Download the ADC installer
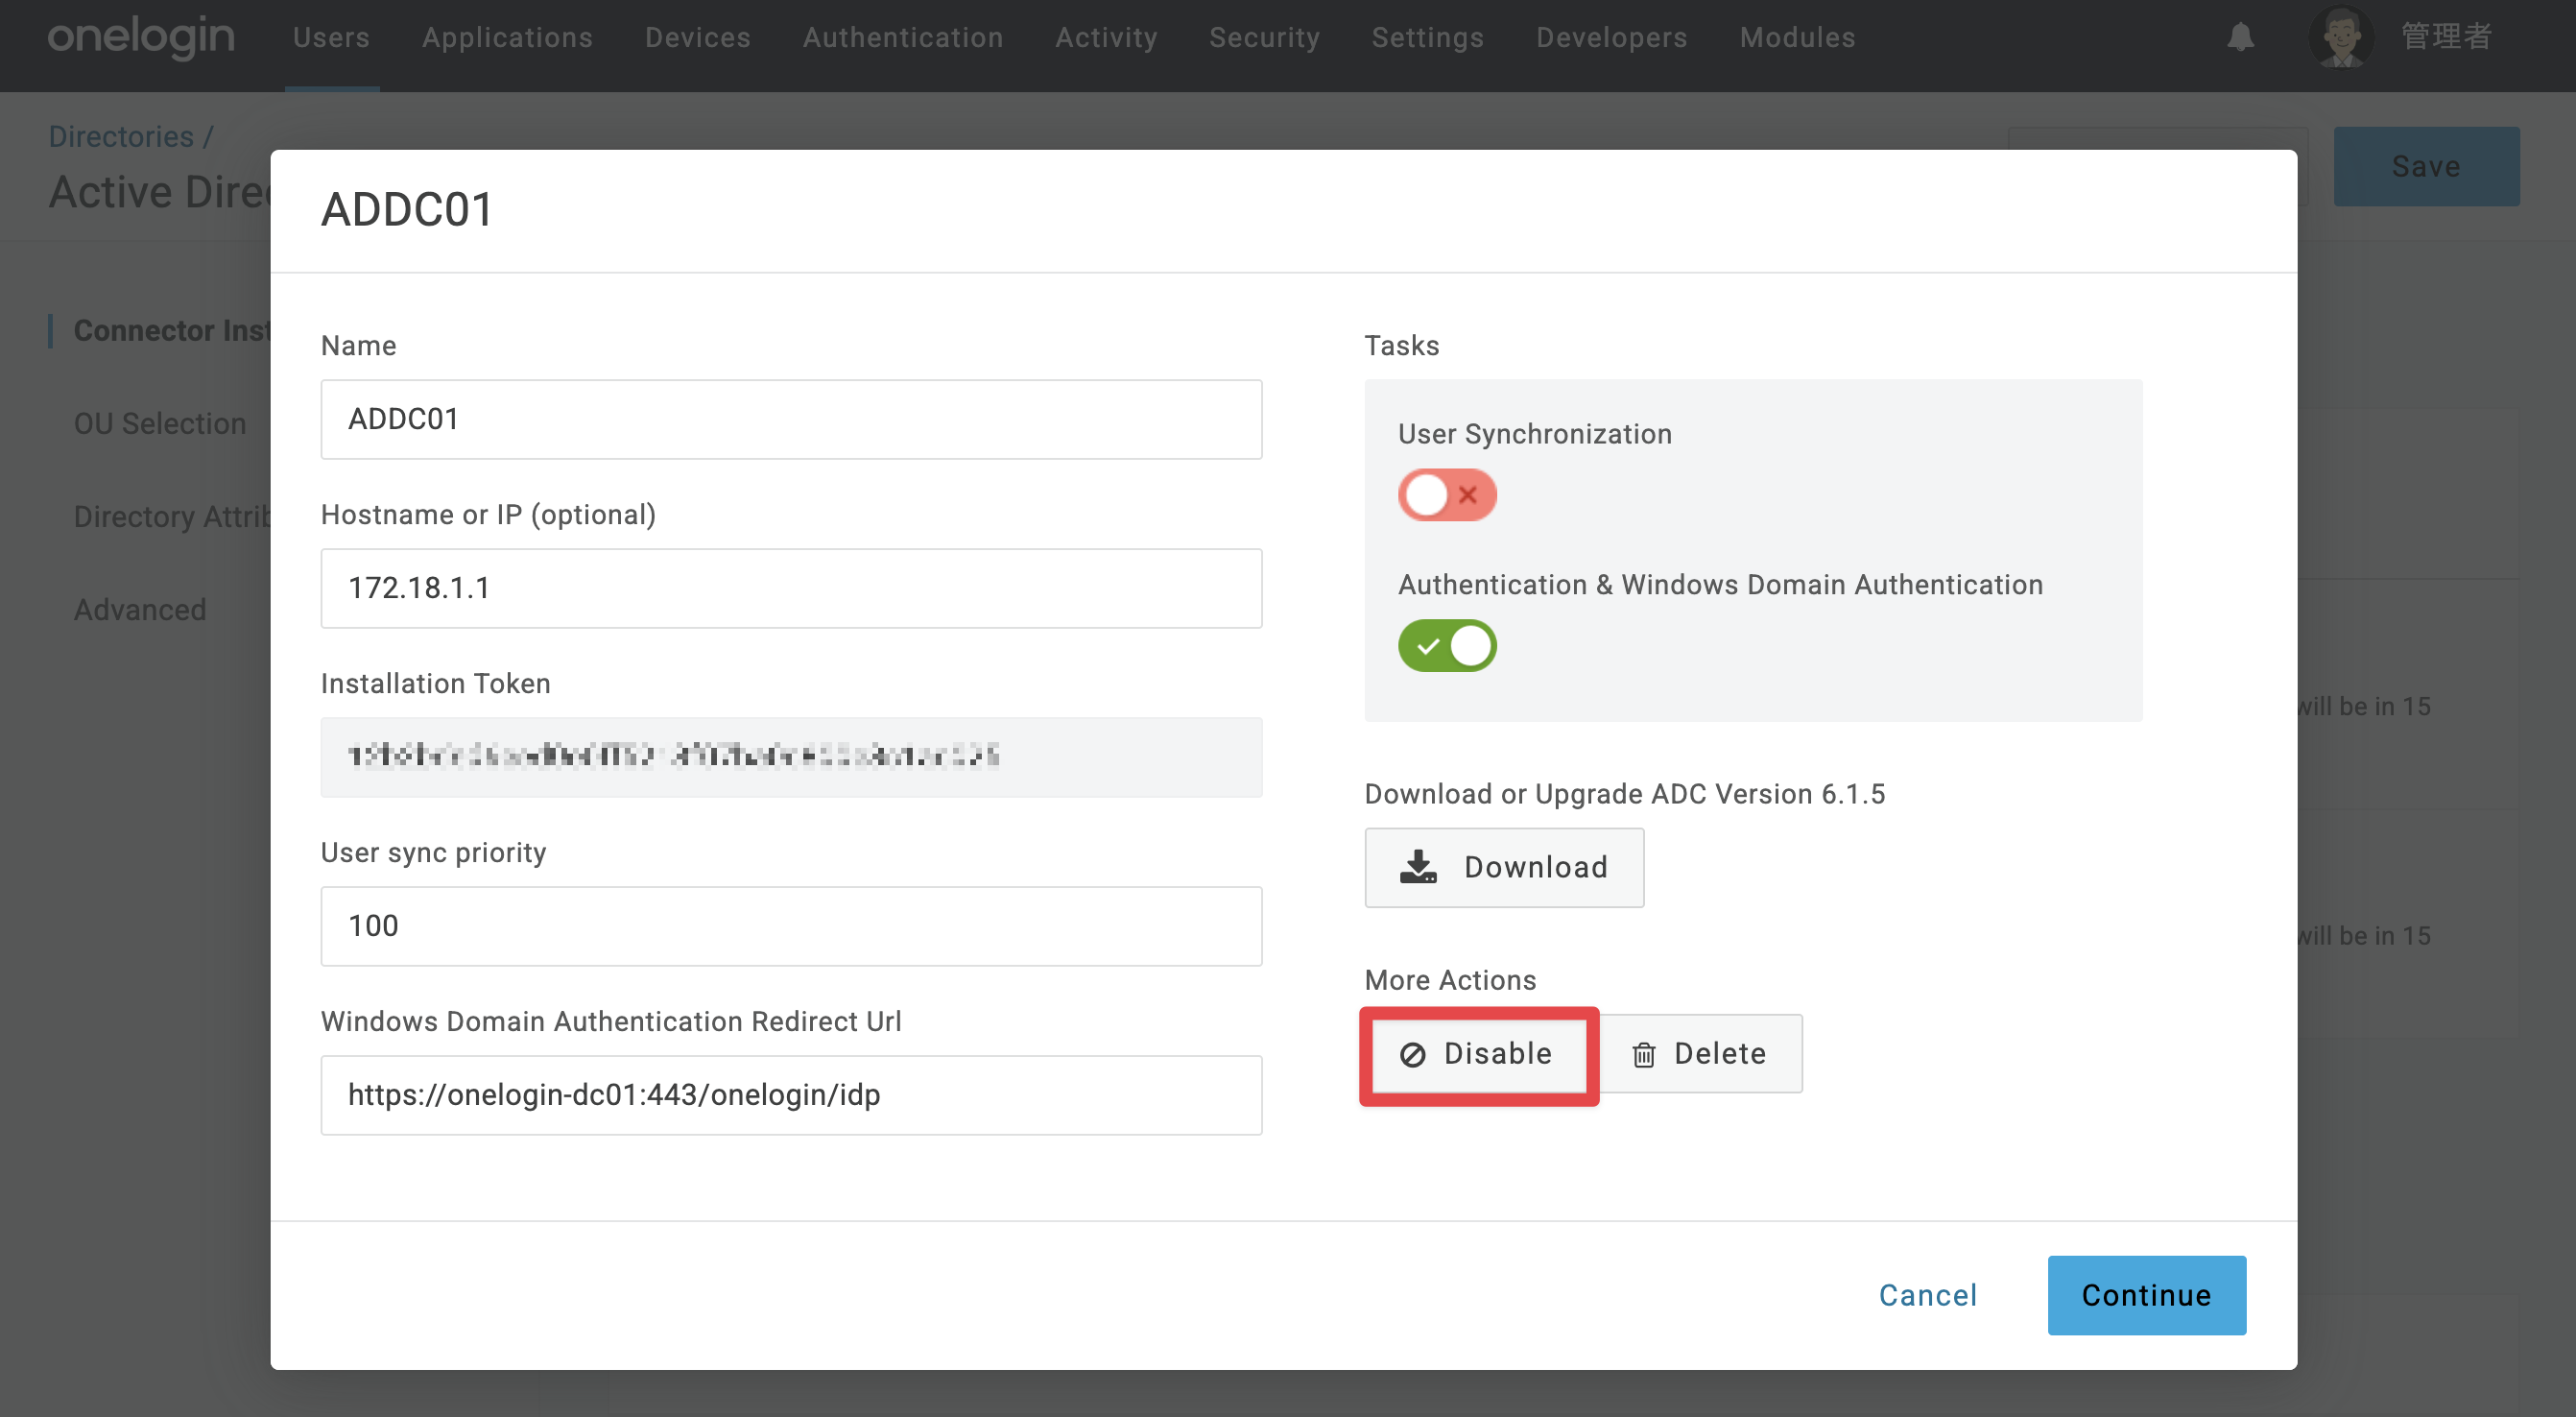 click(x=1504, y=867)
